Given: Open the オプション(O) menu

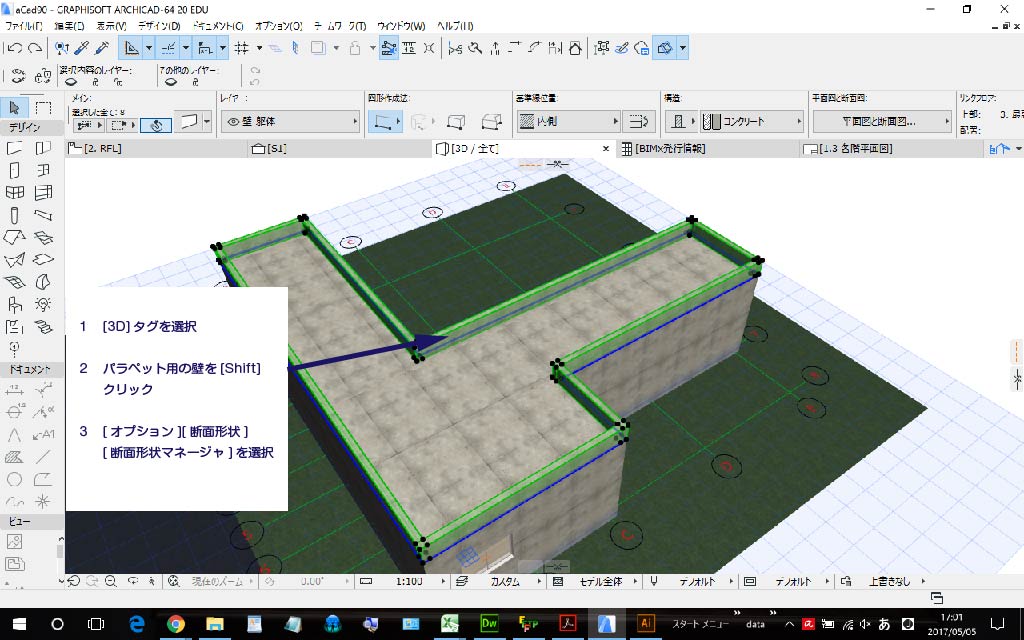Looking at the screenshot, I should coord(278,26).
